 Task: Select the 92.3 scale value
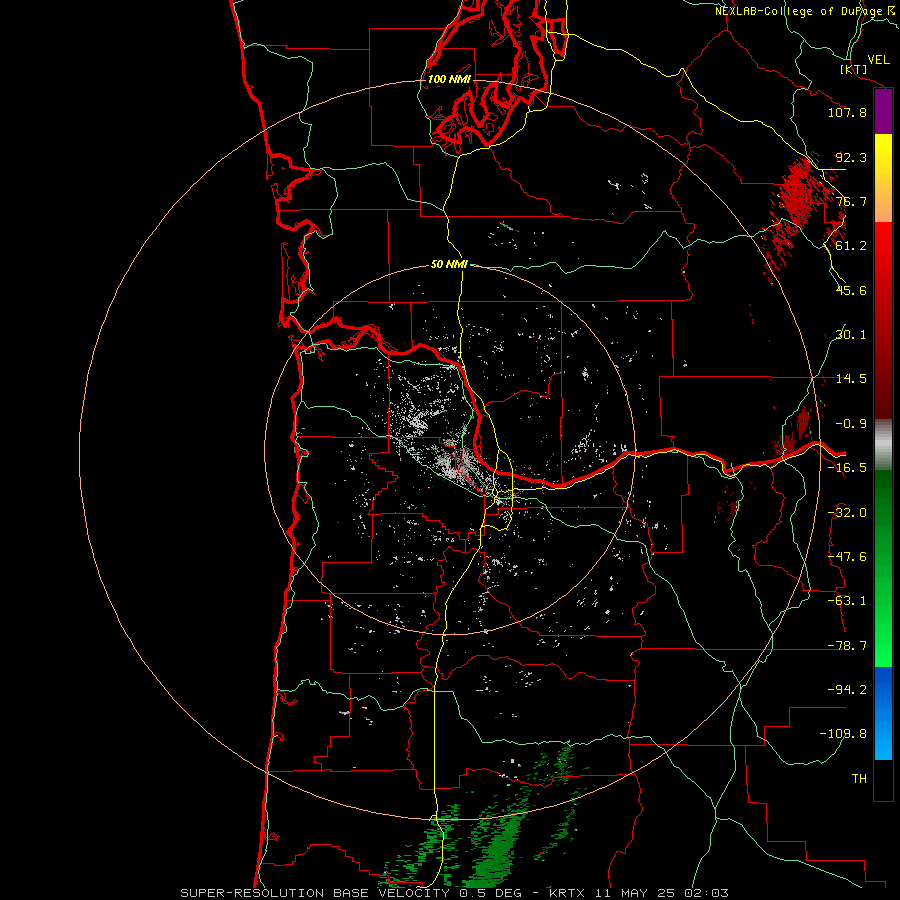pos(851,157)
